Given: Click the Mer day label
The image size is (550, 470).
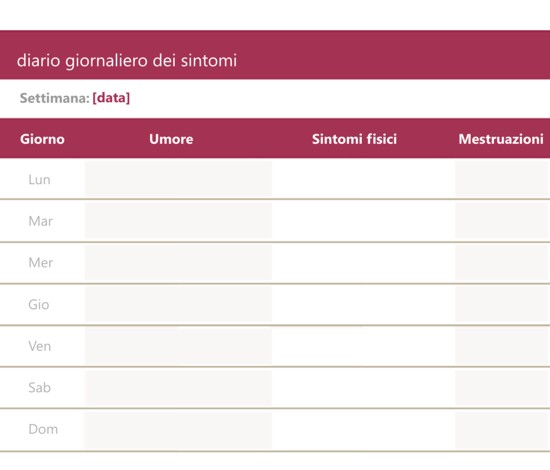Looking at the screenshot, I should click(41, 263).
